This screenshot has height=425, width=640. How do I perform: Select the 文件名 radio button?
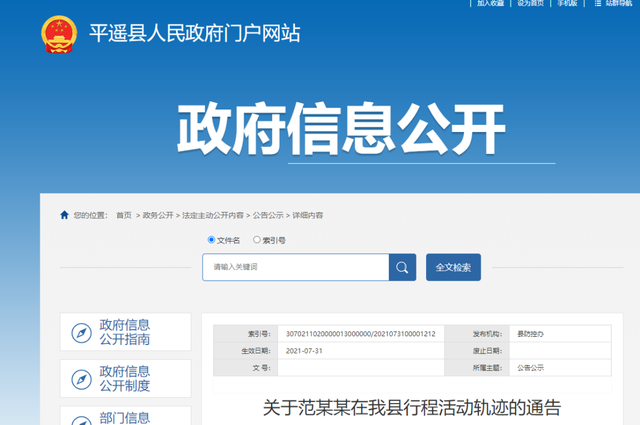[x=211, y=240]
